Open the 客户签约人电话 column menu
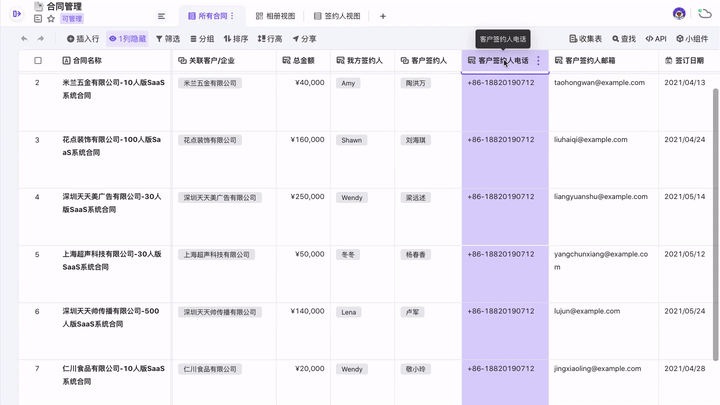 (x=538, y=61)
